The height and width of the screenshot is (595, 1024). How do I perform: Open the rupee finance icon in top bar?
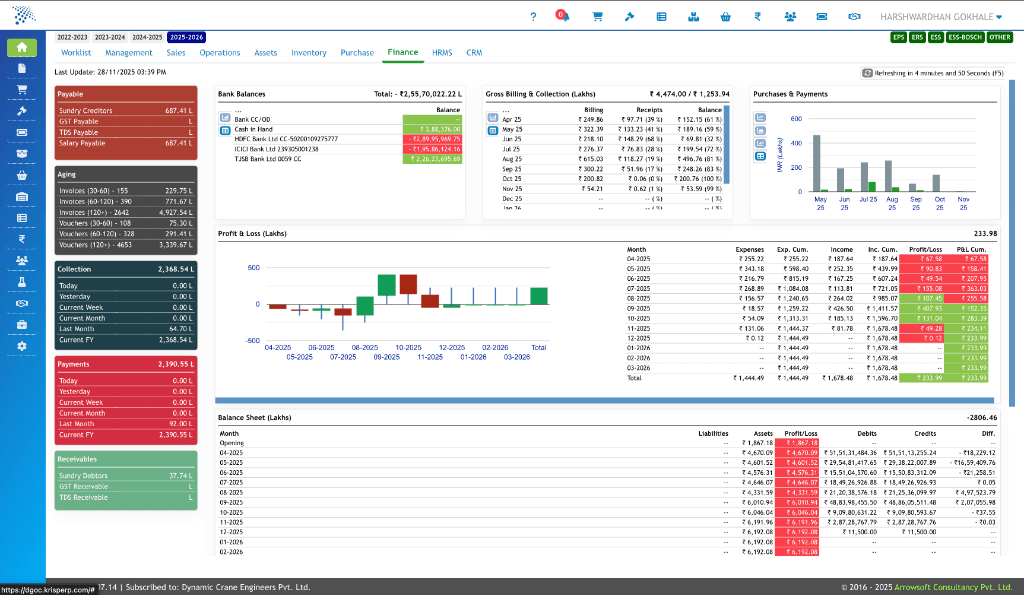coord(758,16)
